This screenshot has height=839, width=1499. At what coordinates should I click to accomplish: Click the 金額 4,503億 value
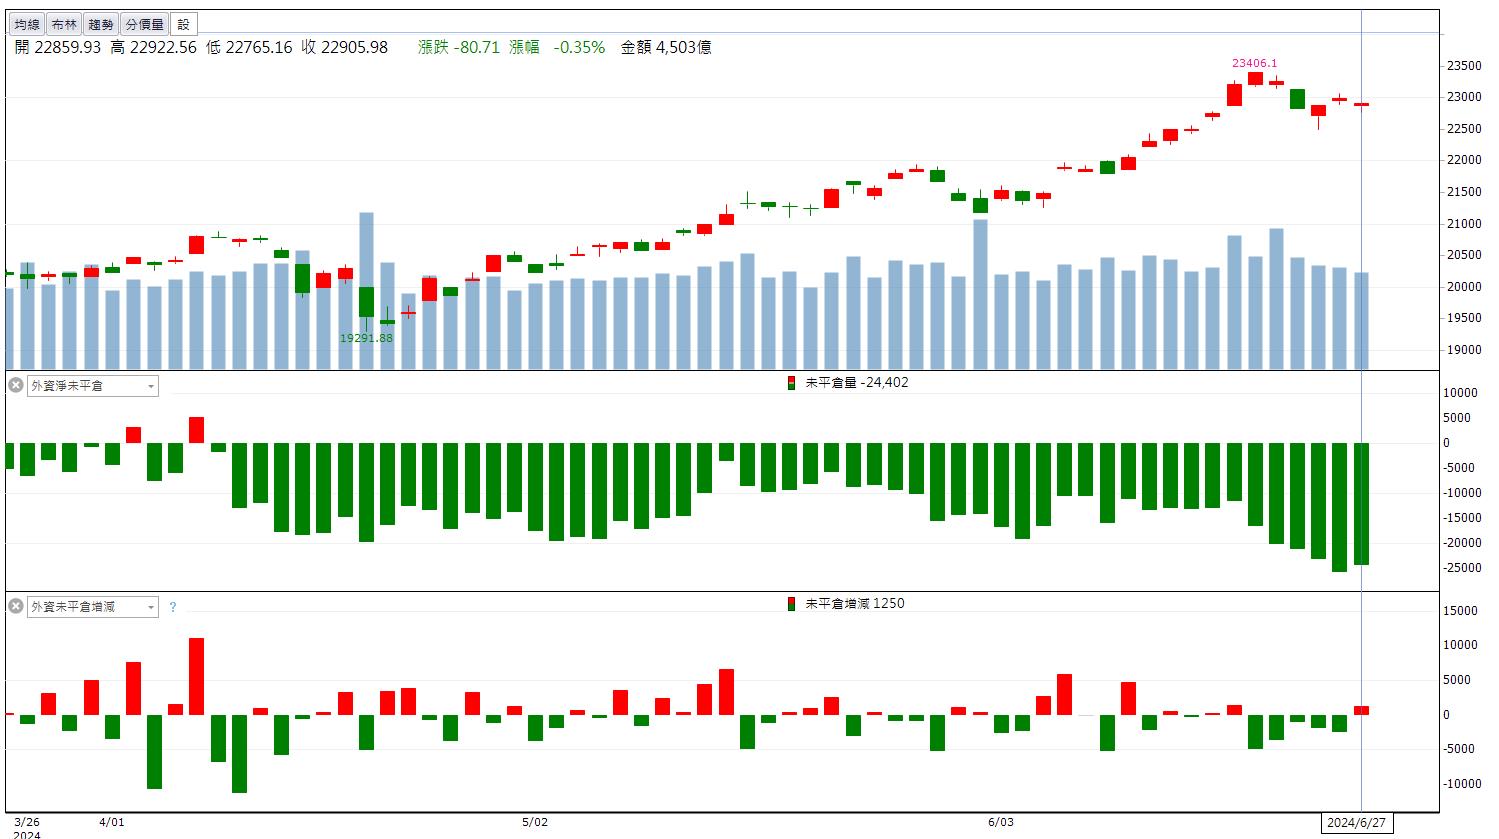666,47
